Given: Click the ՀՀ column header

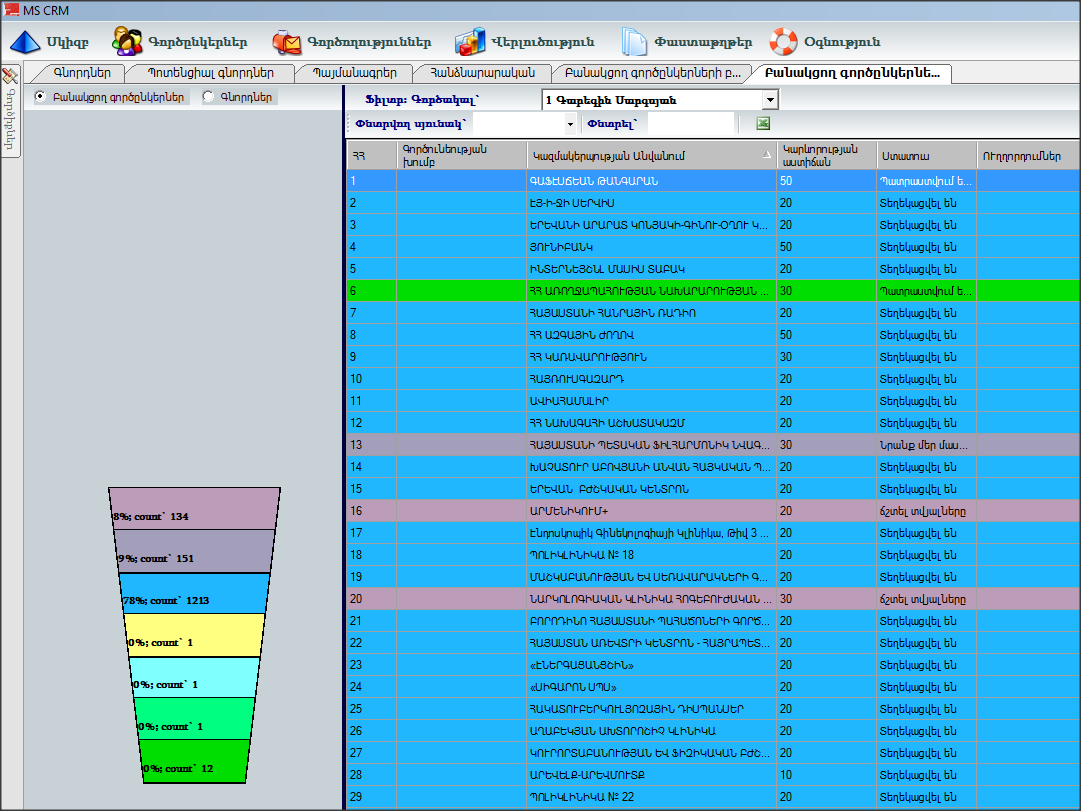Looking at the screenshot, I should pyautogui.click(x=372, y=156).
